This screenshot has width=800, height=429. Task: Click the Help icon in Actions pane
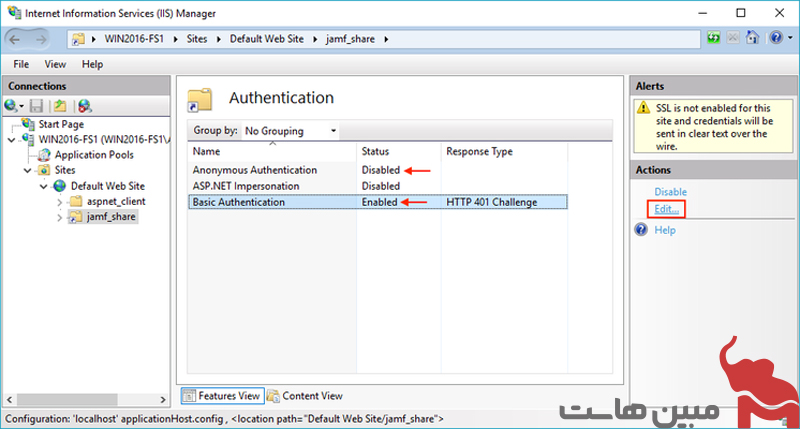641,230
